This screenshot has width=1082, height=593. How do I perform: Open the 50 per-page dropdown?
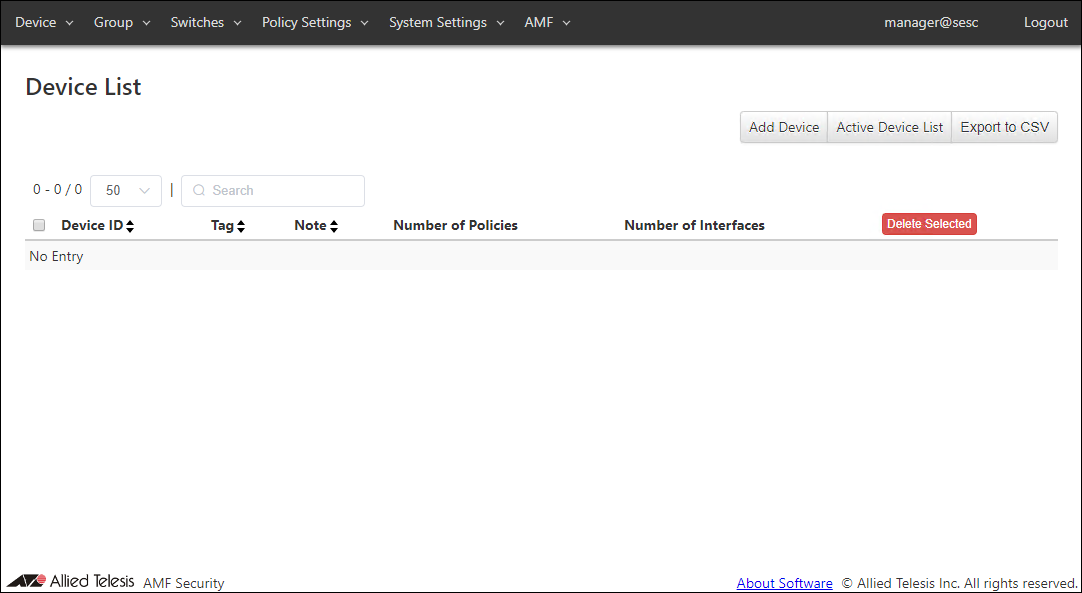point(126,191)
